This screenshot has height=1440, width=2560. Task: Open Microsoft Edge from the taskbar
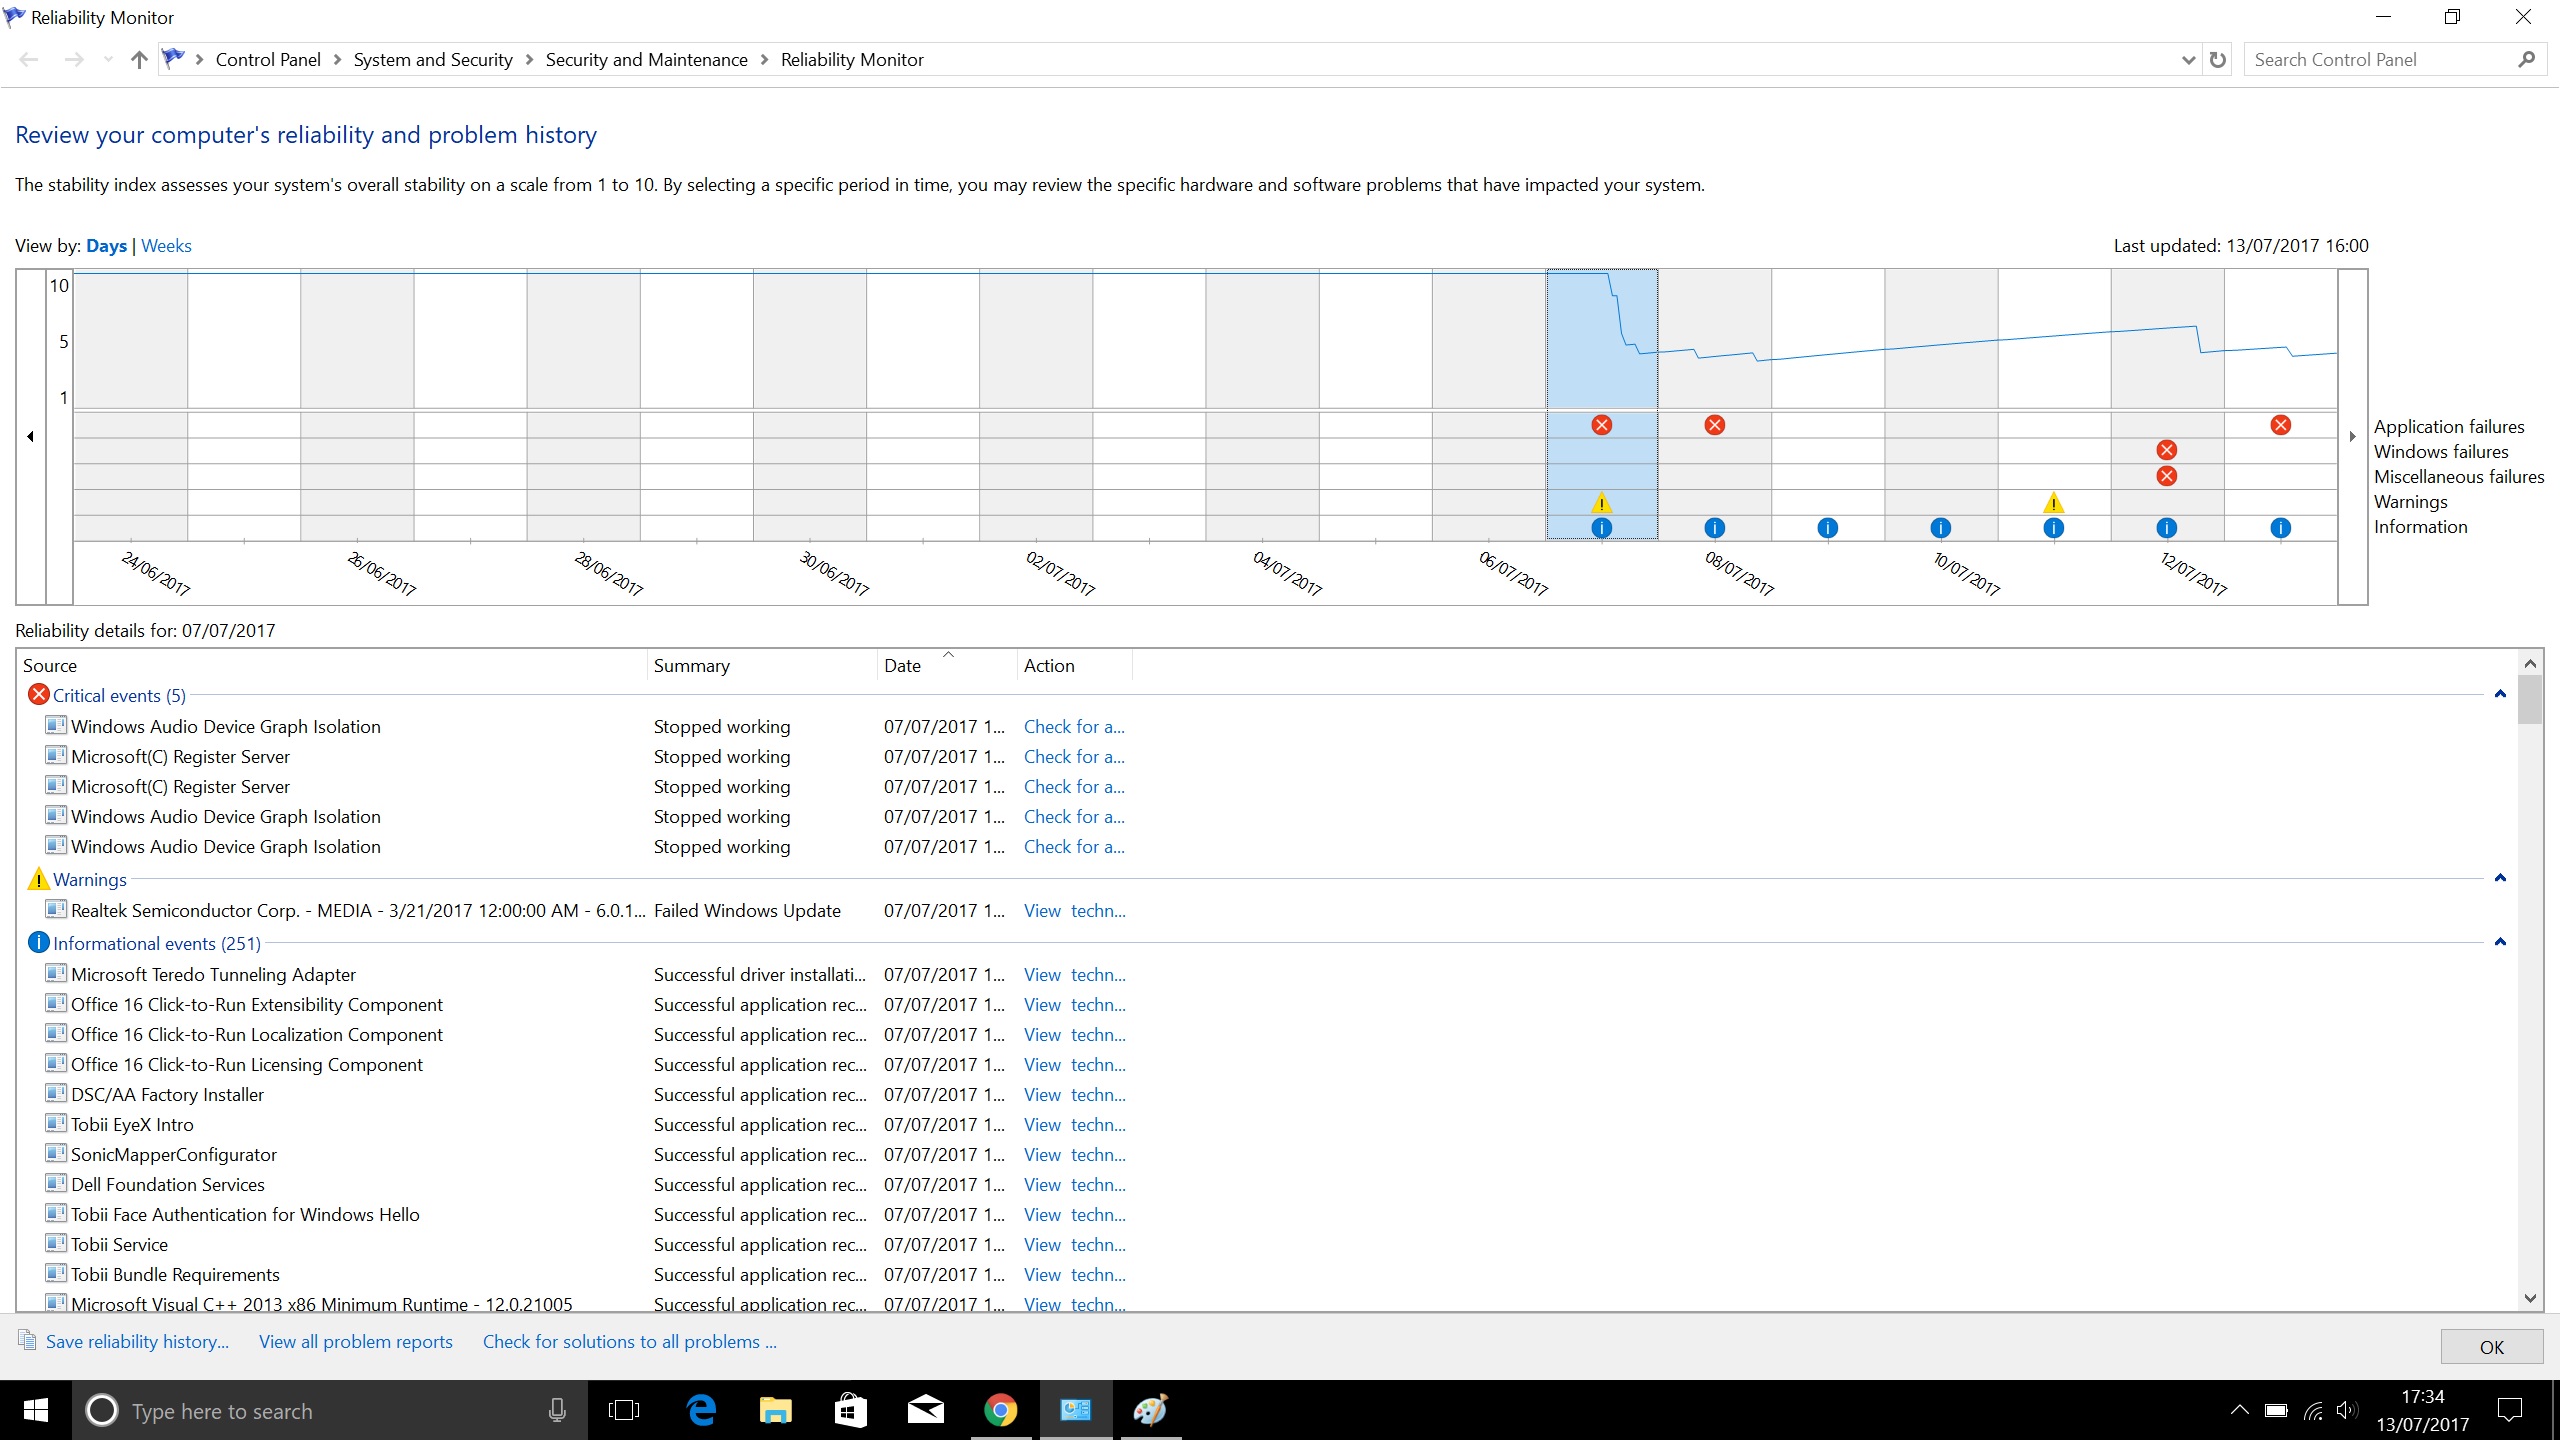pyautogui.click(x=701, y=1410)
